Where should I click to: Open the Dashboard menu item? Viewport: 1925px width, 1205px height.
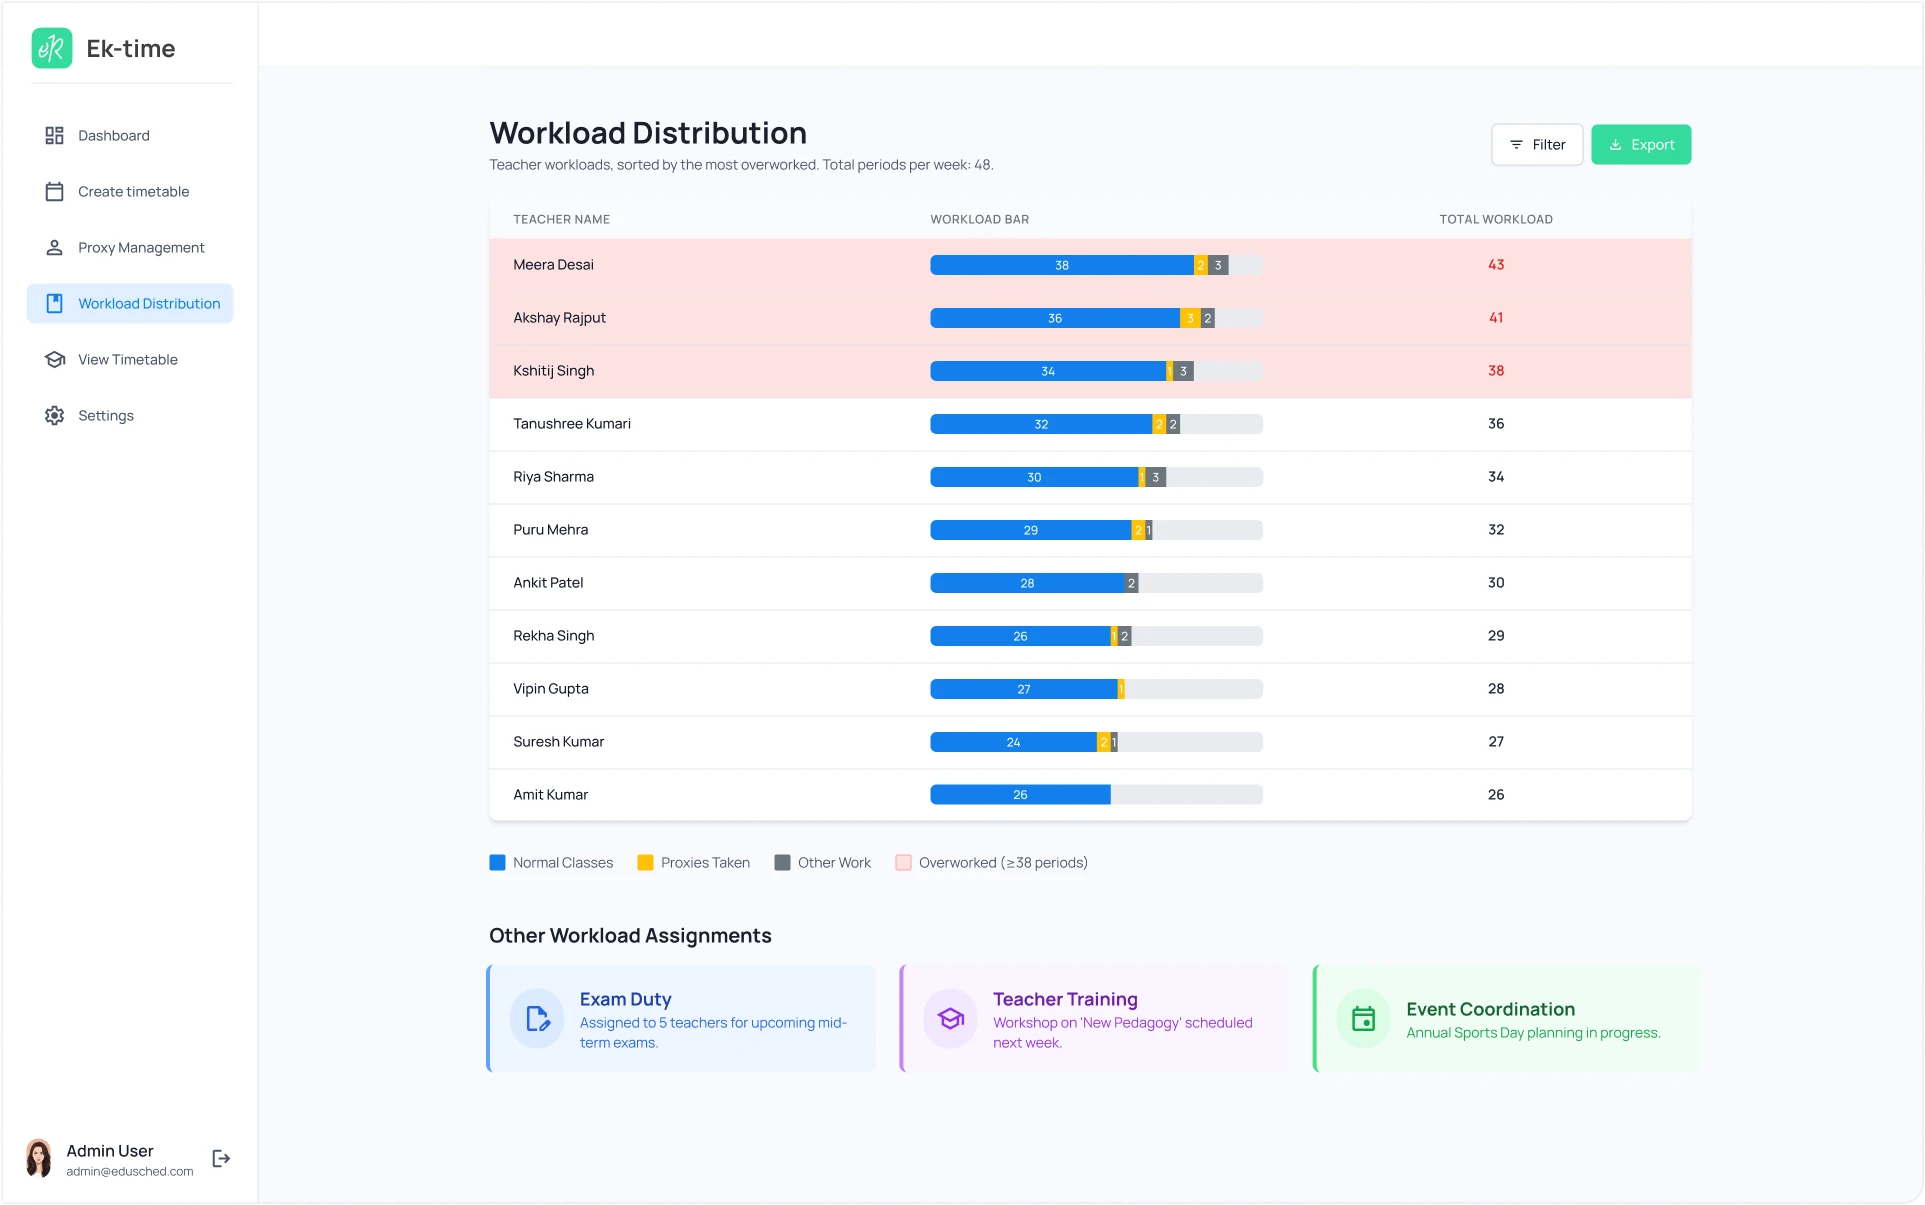(x=130, y=136)
